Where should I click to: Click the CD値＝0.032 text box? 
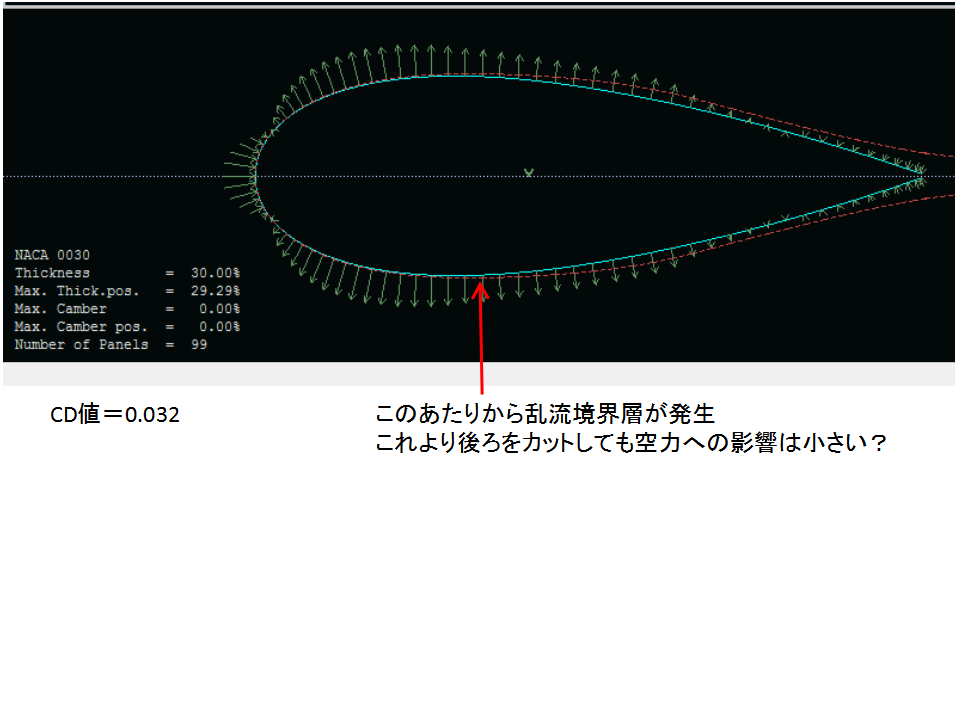tap(115, 415)
